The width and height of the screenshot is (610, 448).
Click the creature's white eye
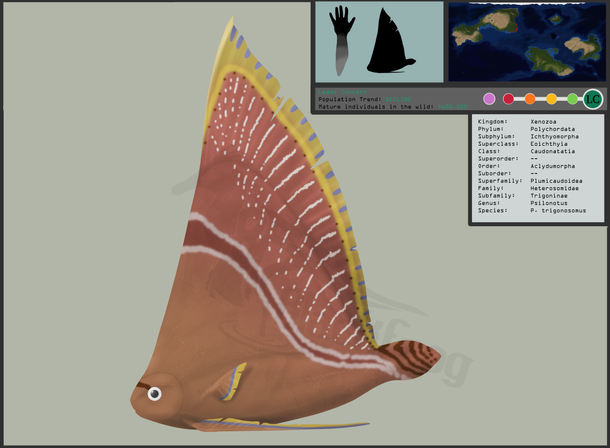click(154, 394)
